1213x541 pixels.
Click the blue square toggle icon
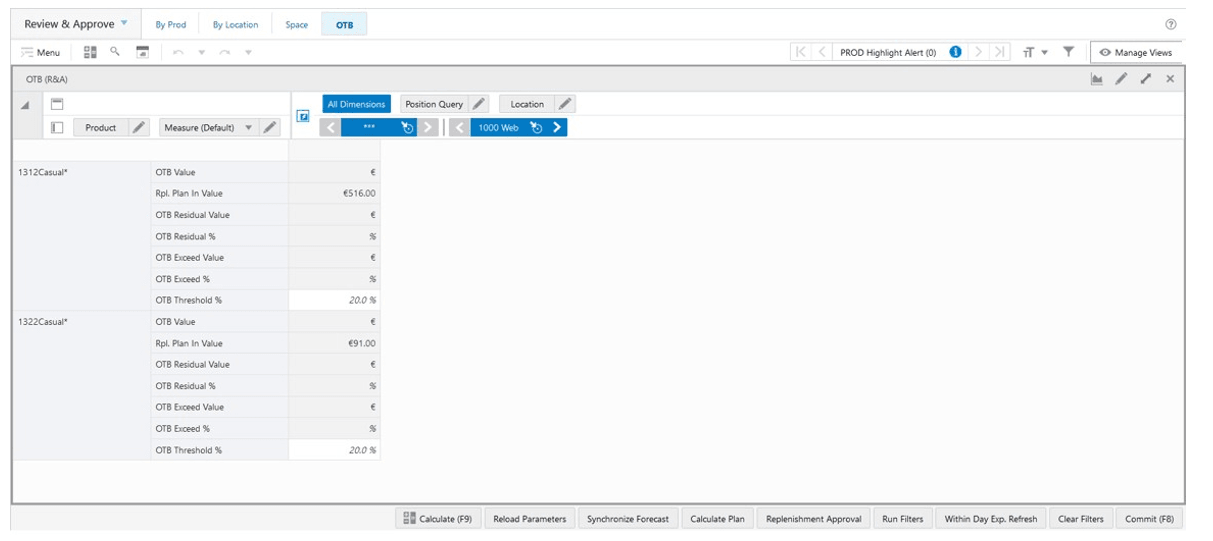[x=303, y=117]
